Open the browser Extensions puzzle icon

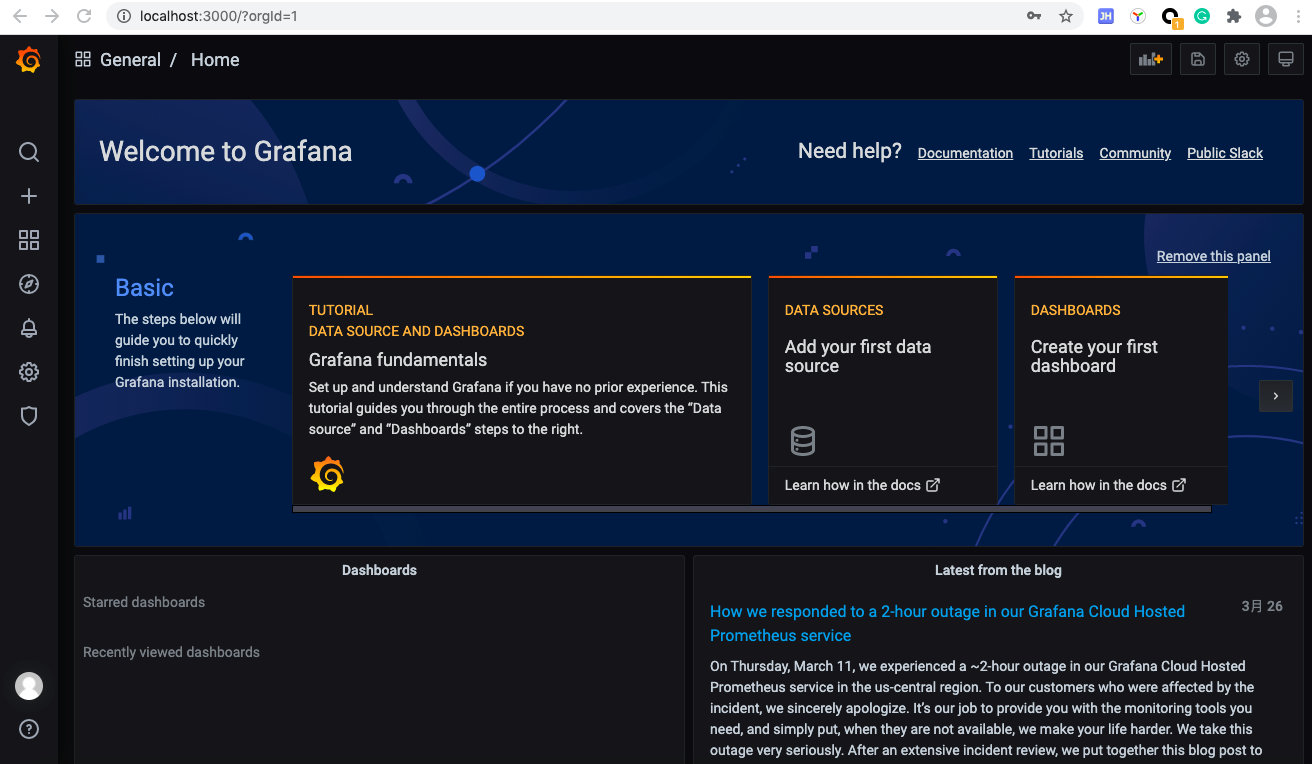tap(1234, 16)
